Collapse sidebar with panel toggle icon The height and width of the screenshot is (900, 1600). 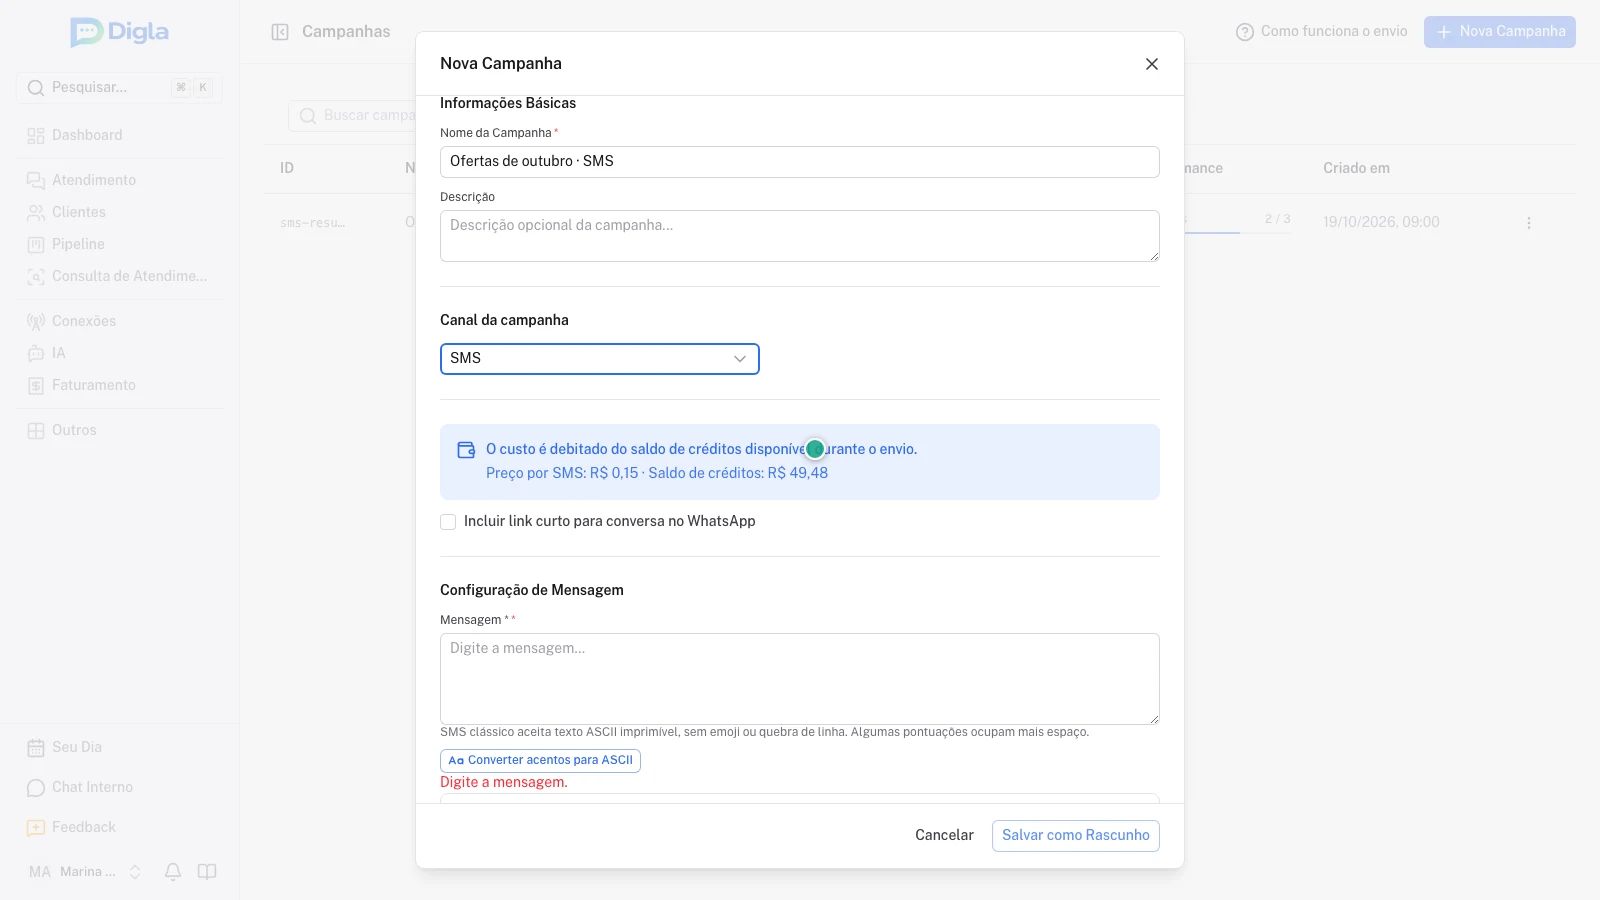pos(280,32)
